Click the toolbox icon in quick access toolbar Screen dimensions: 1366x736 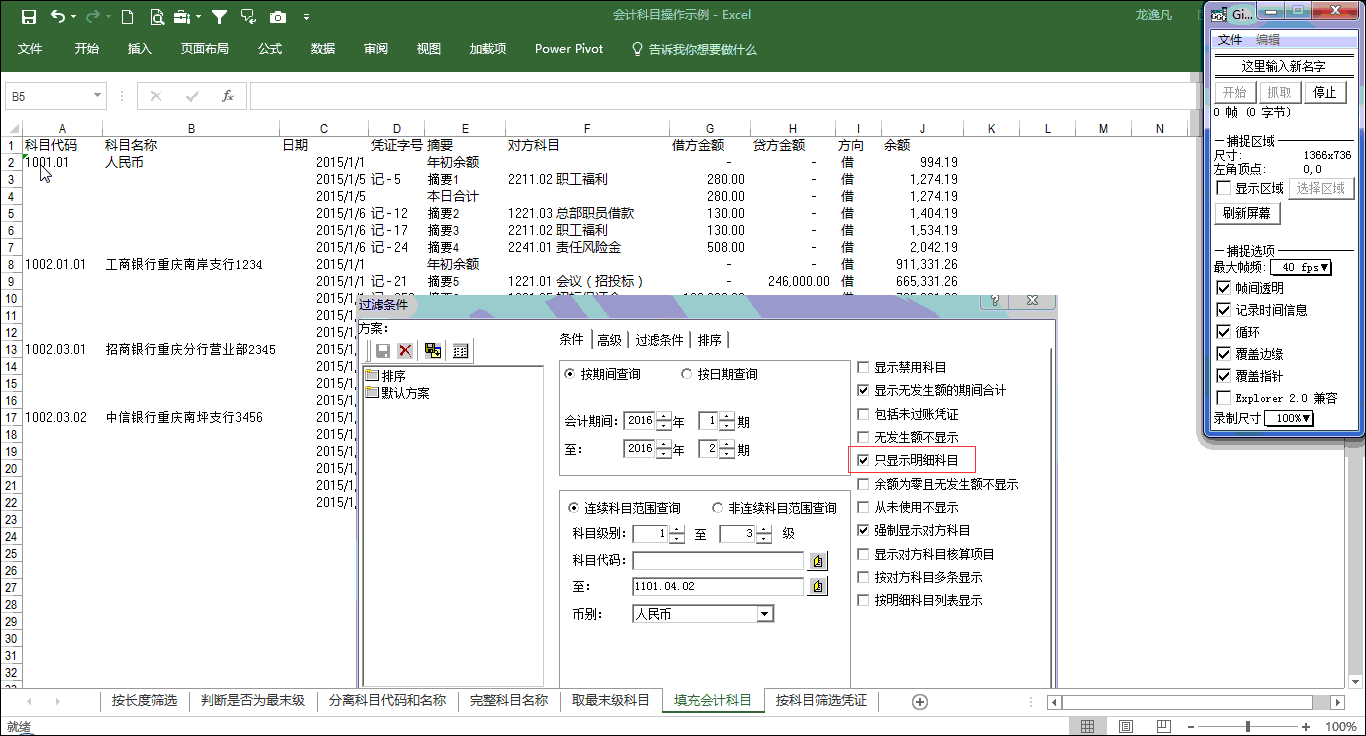[x=183, y=17]
